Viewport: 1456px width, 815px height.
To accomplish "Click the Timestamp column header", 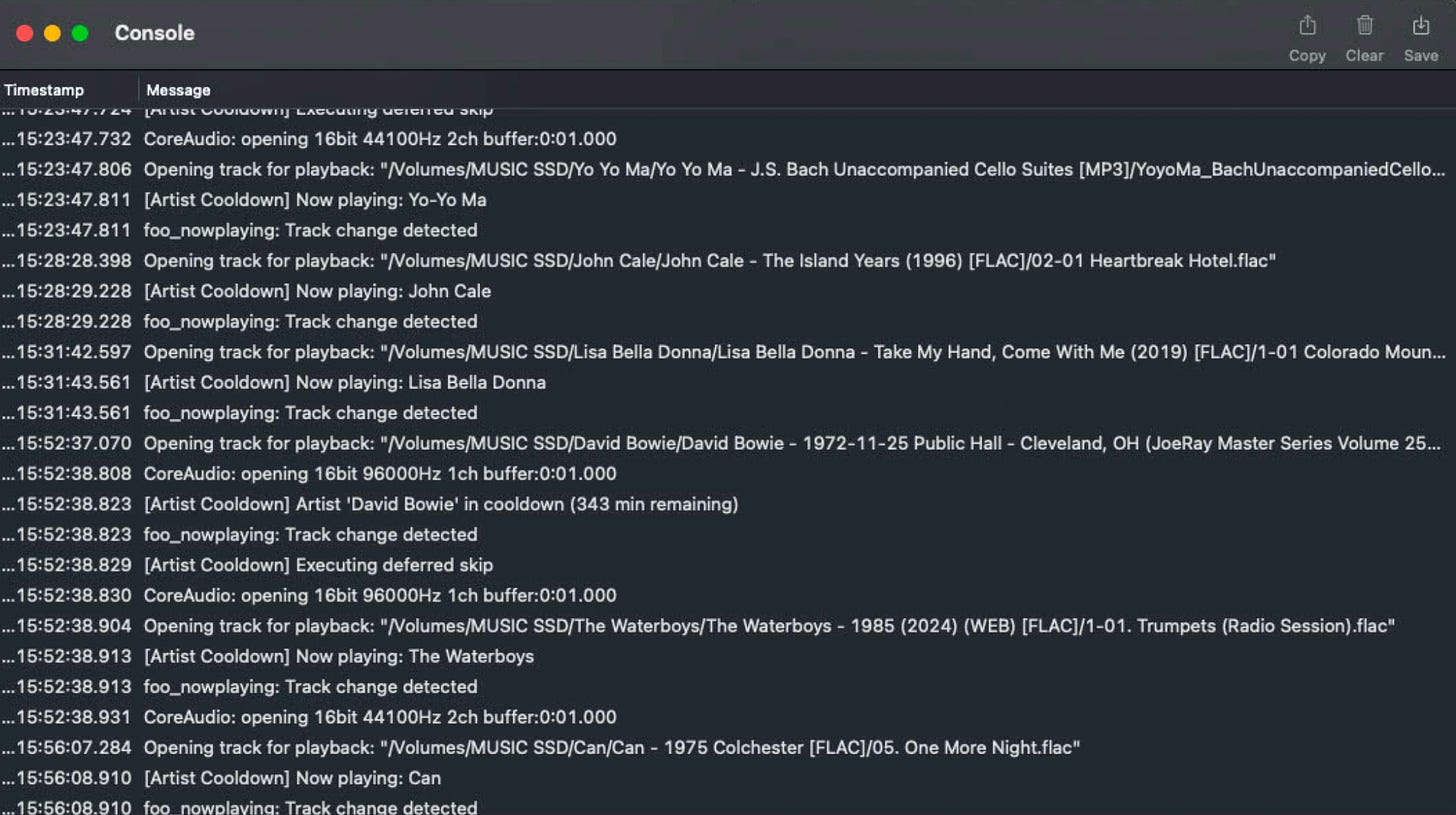I will (x=44, y=90).
